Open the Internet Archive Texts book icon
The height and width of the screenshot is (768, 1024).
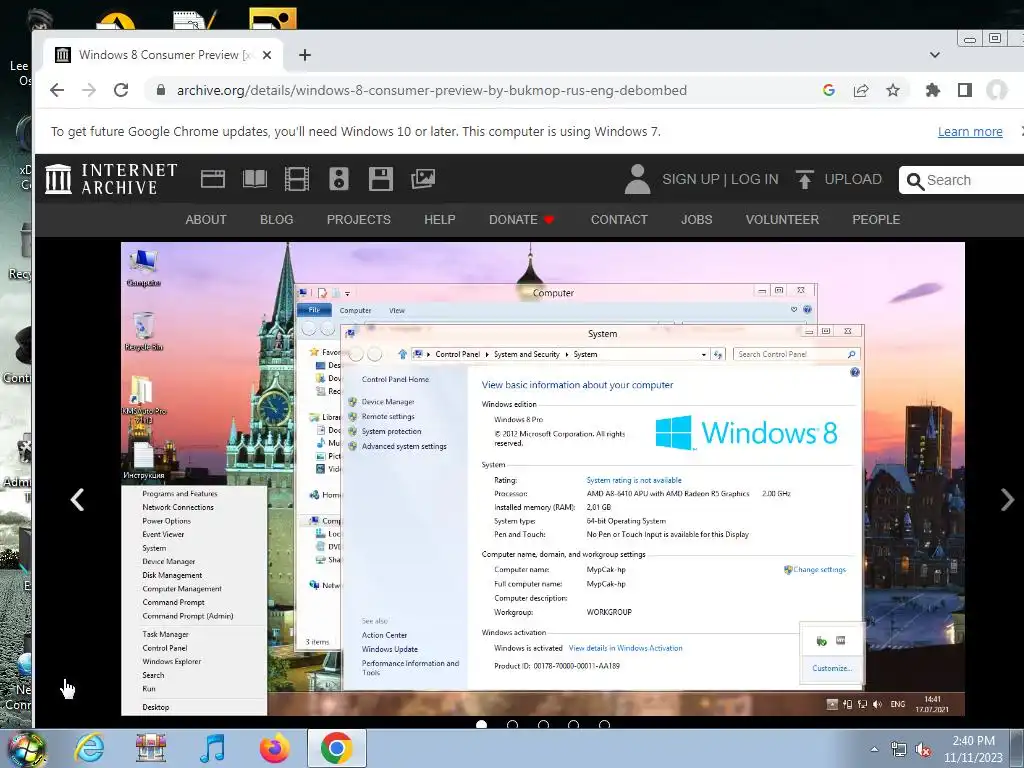coord(255,179)
